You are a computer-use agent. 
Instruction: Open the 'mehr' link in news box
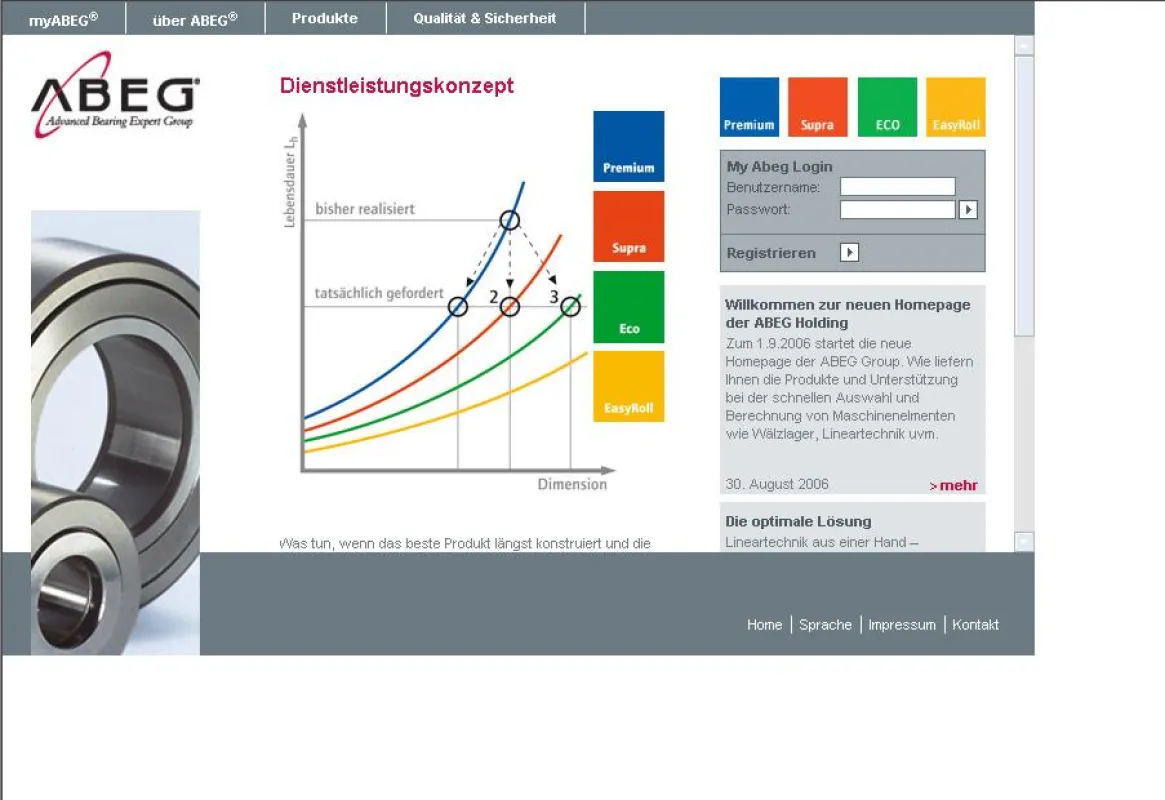(x=953, y=485)
